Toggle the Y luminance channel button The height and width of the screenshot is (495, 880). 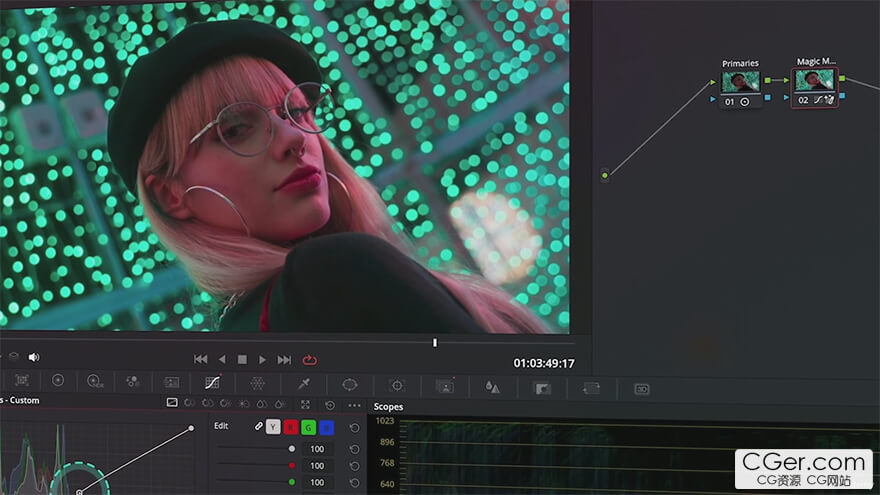[273, 427]
